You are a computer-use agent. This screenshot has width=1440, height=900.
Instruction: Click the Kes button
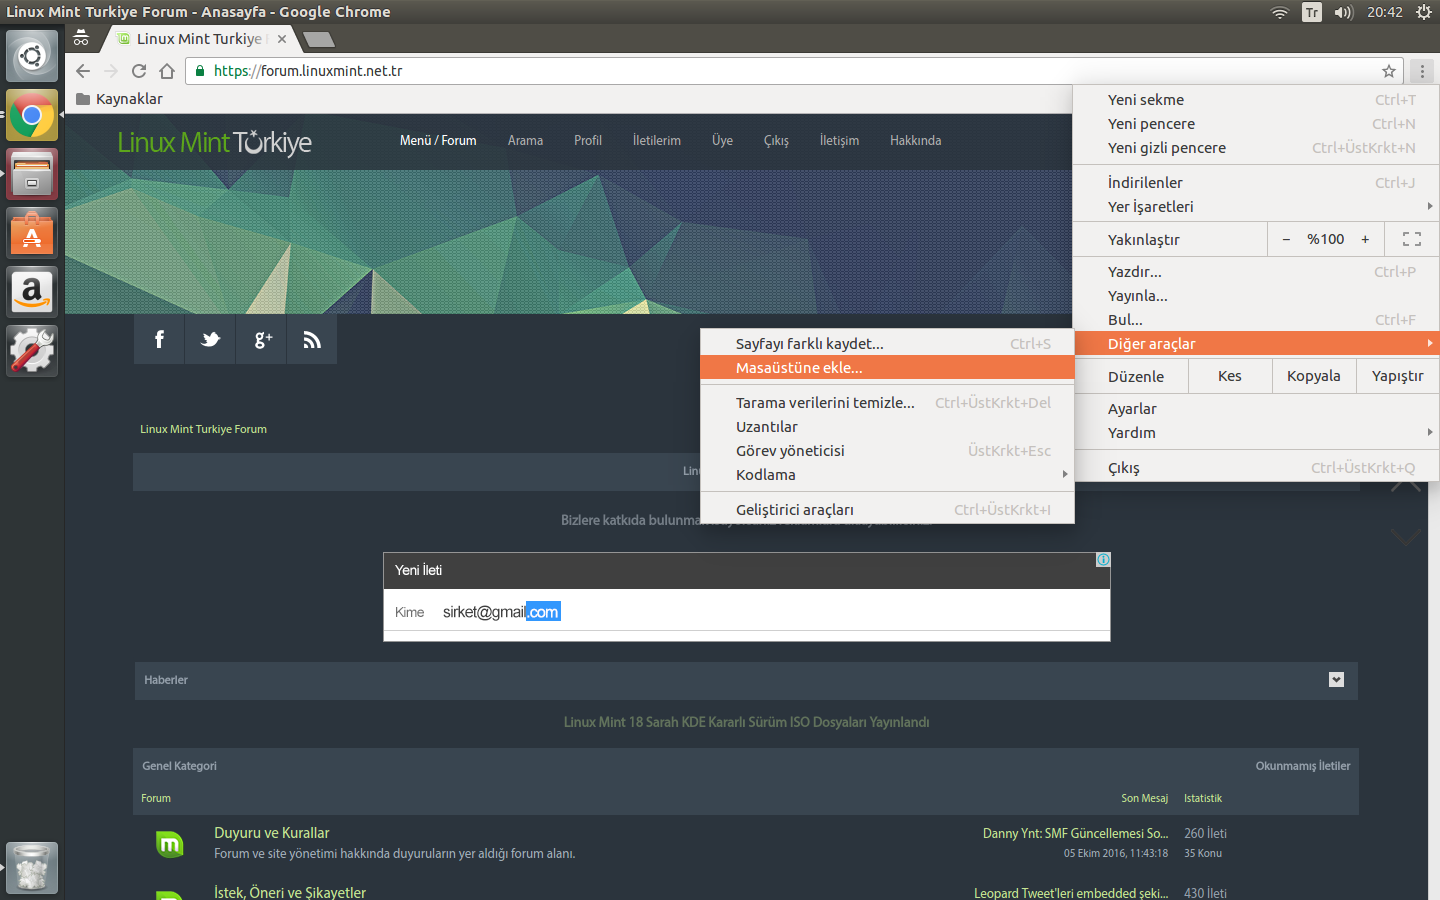point(1230,376)
